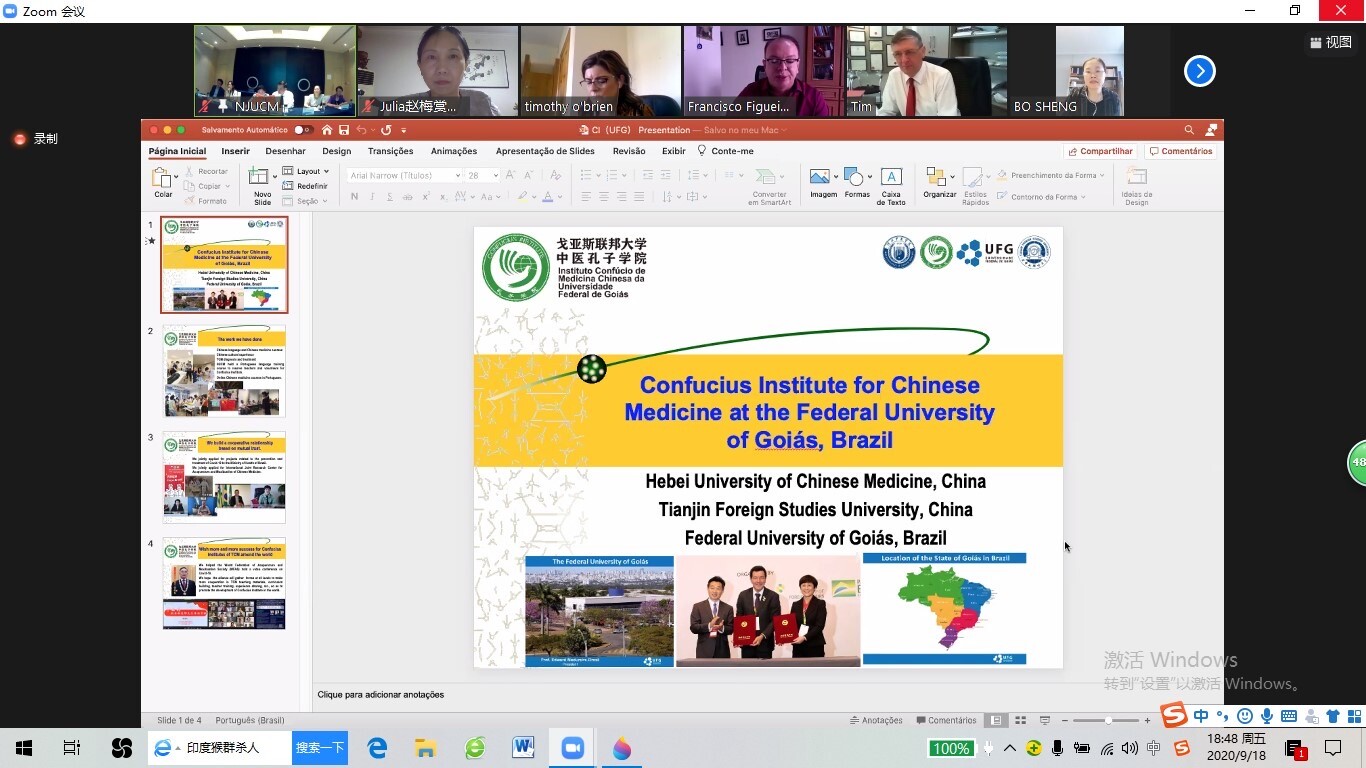
Task: Click the font color A swatch
Action: coord(546,197)
